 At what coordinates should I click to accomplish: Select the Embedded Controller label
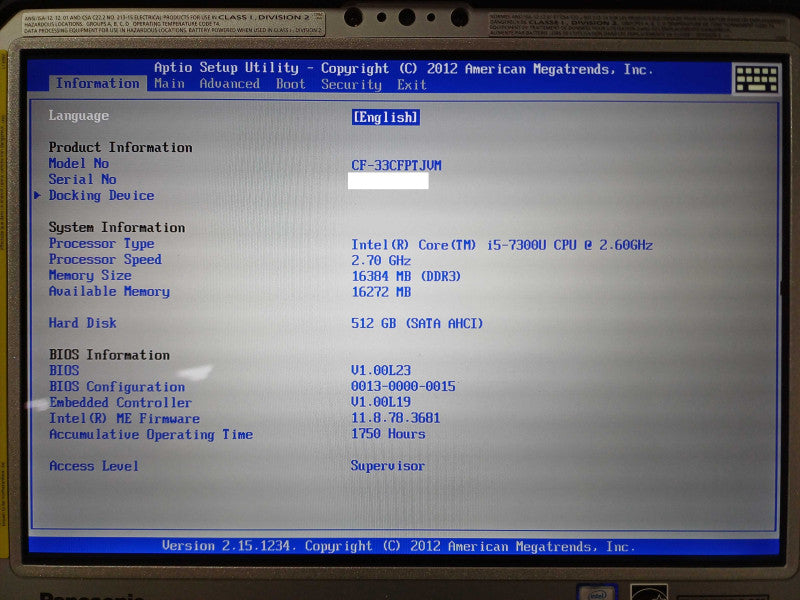click(x=120, y=403)
